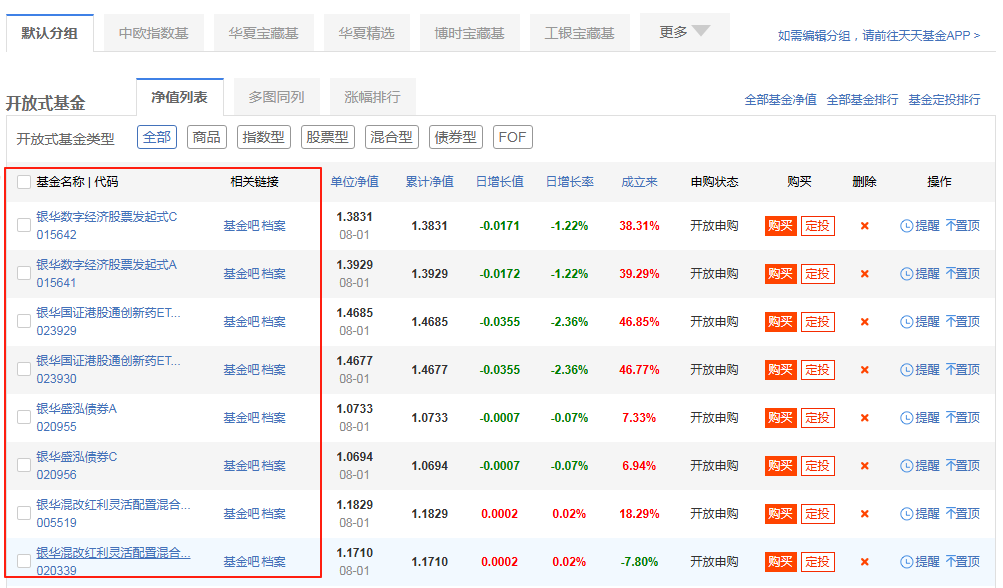The height and width of the screenshot is (588, 1003).
Task: Check the box for 银华盛泓债券A
Action: [24, 417]
